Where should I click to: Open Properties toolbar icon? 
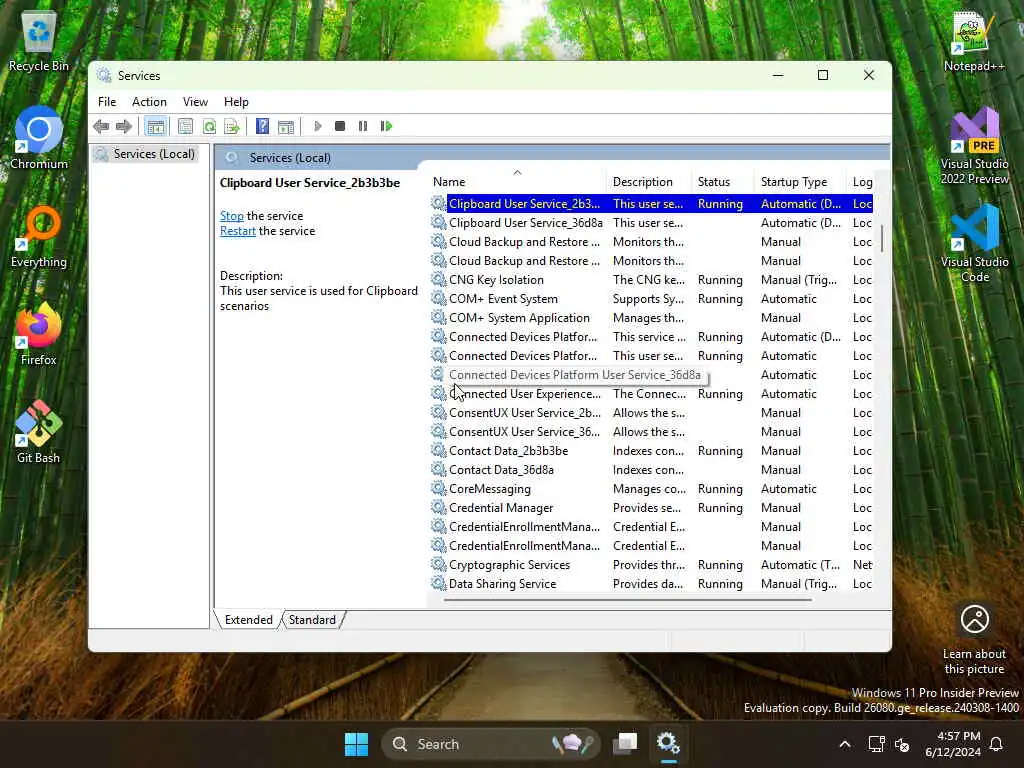(x=185, y=126)
